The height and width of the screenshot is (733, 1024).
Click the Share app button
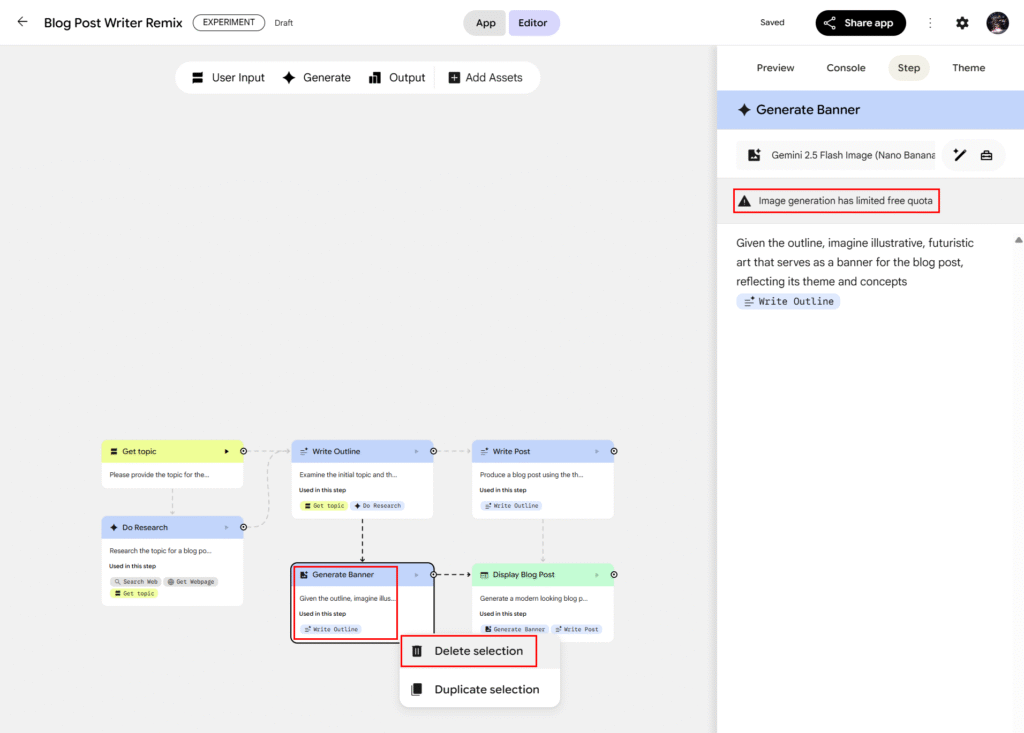(860, 23)
